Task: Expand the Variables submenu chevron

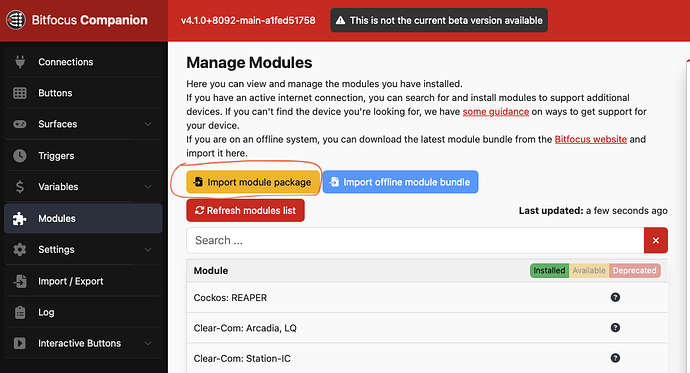Action: pyautogui.click(x=148, y=186)
